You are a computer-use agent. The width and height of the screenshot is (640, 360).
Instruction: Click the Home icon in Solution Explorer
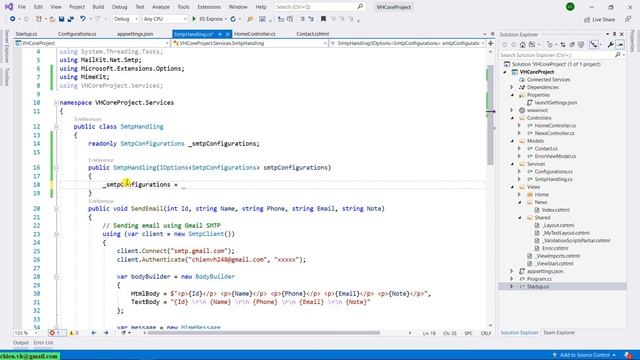point(522,44)
